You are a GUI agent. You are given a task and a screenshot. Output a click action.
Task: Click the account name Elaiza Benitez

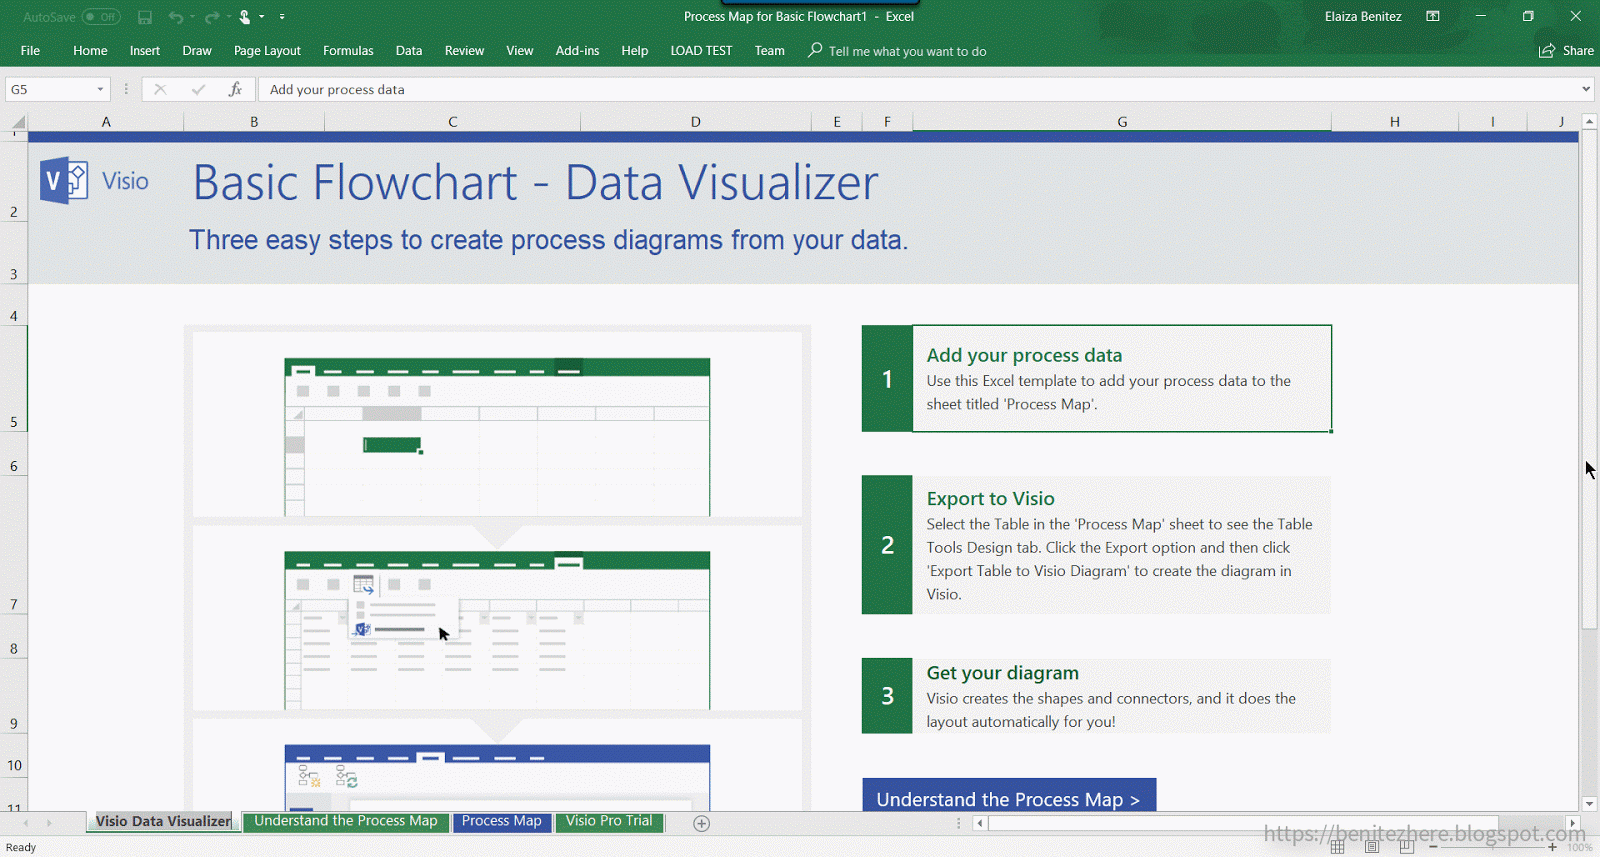click(1363, 17)
